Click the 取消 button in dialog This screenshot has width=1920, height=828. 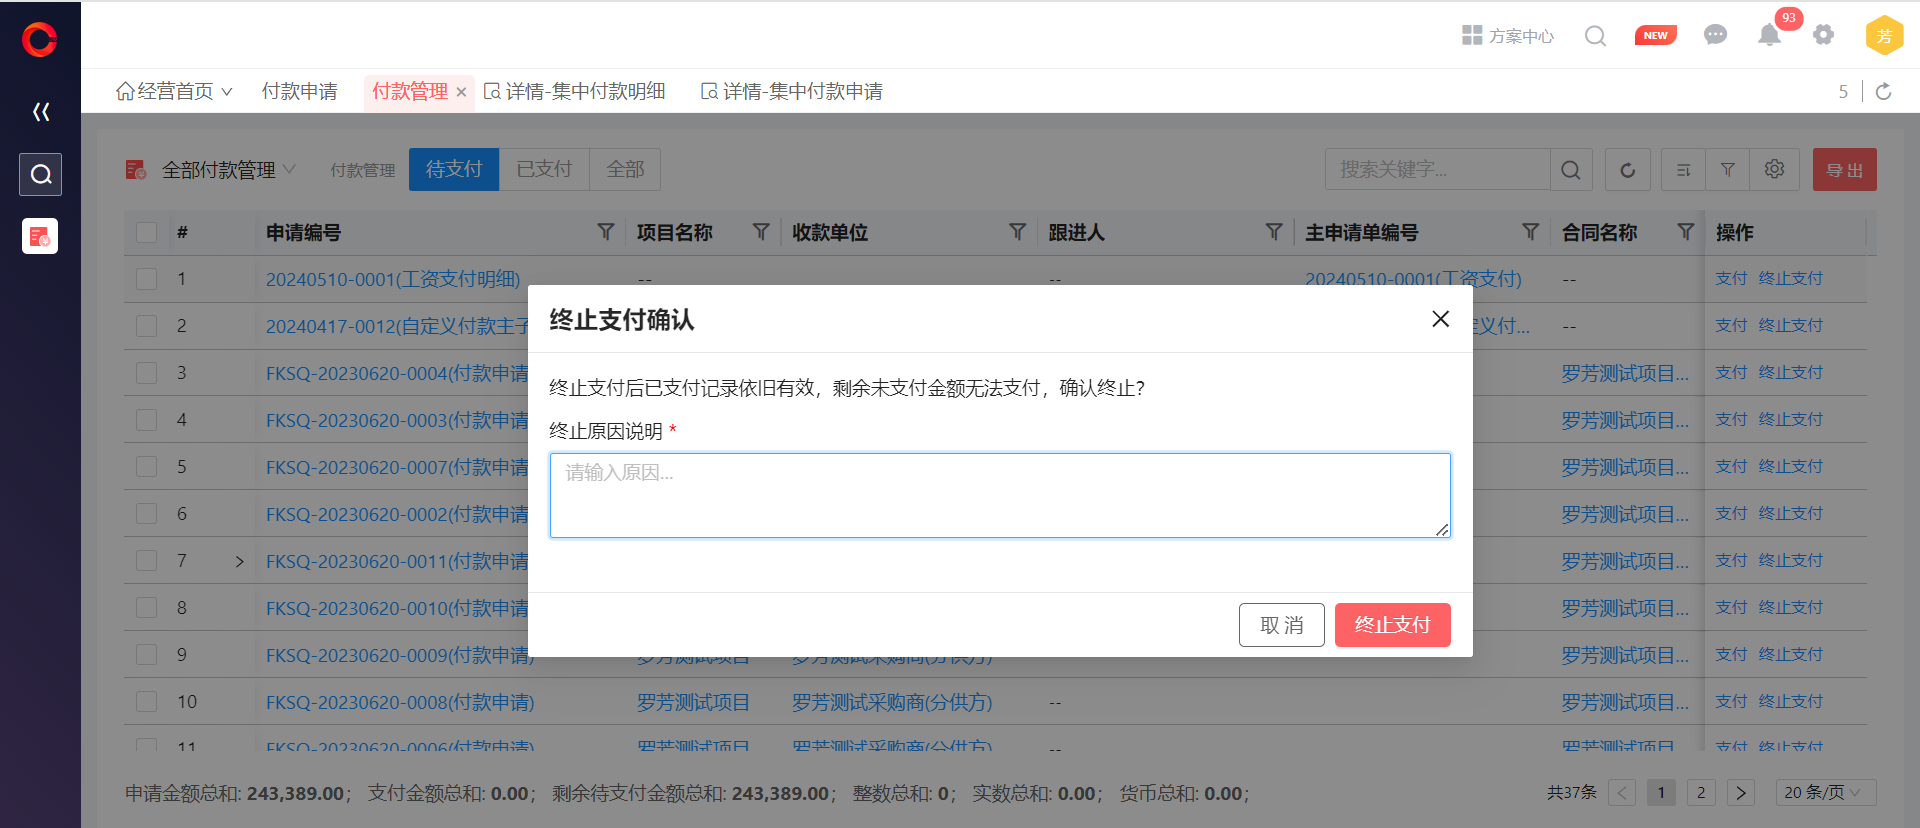coord(1281,625)
